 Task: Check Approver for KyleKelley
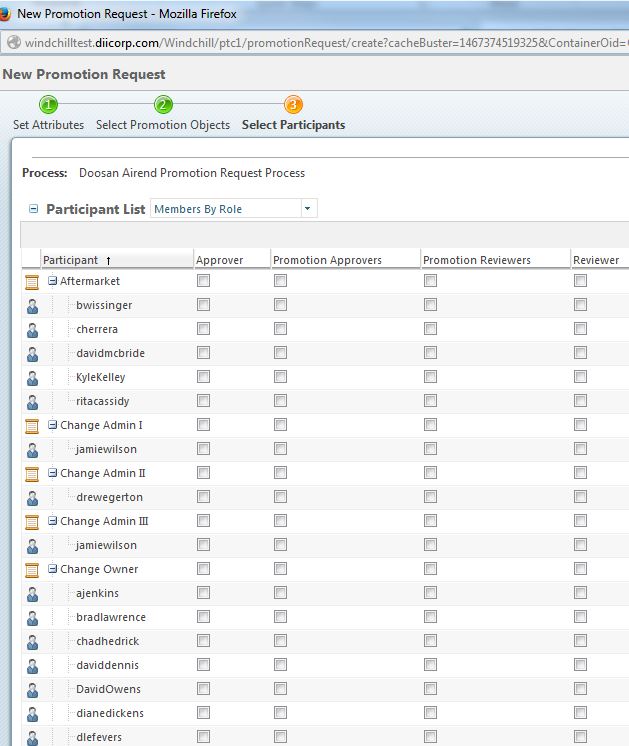(203, 377)
